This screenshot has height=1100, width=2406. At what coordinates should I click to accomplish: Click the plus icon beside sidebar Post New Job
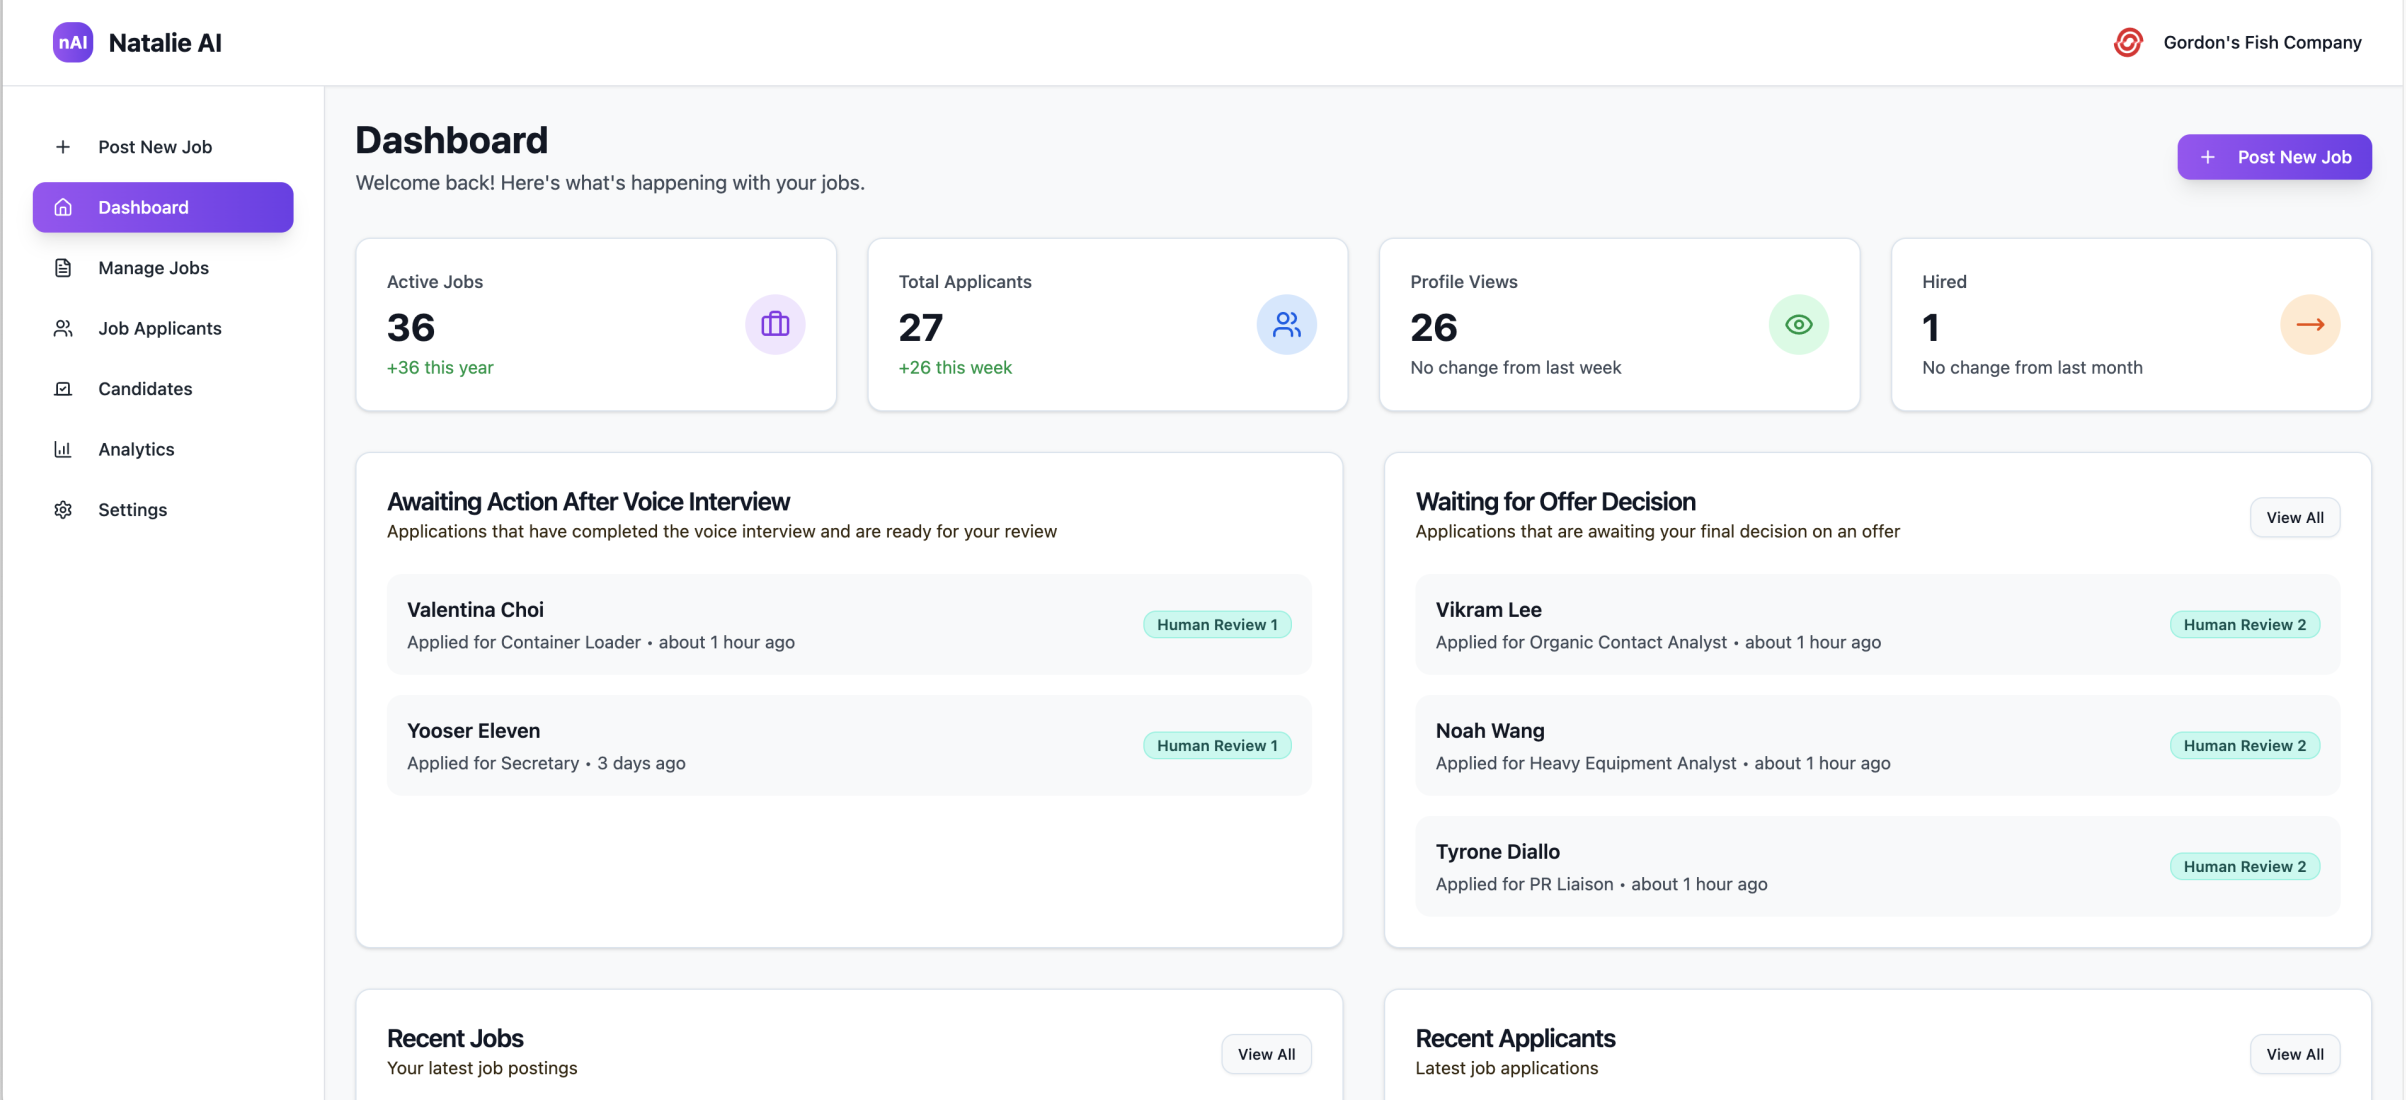[63, 147]
